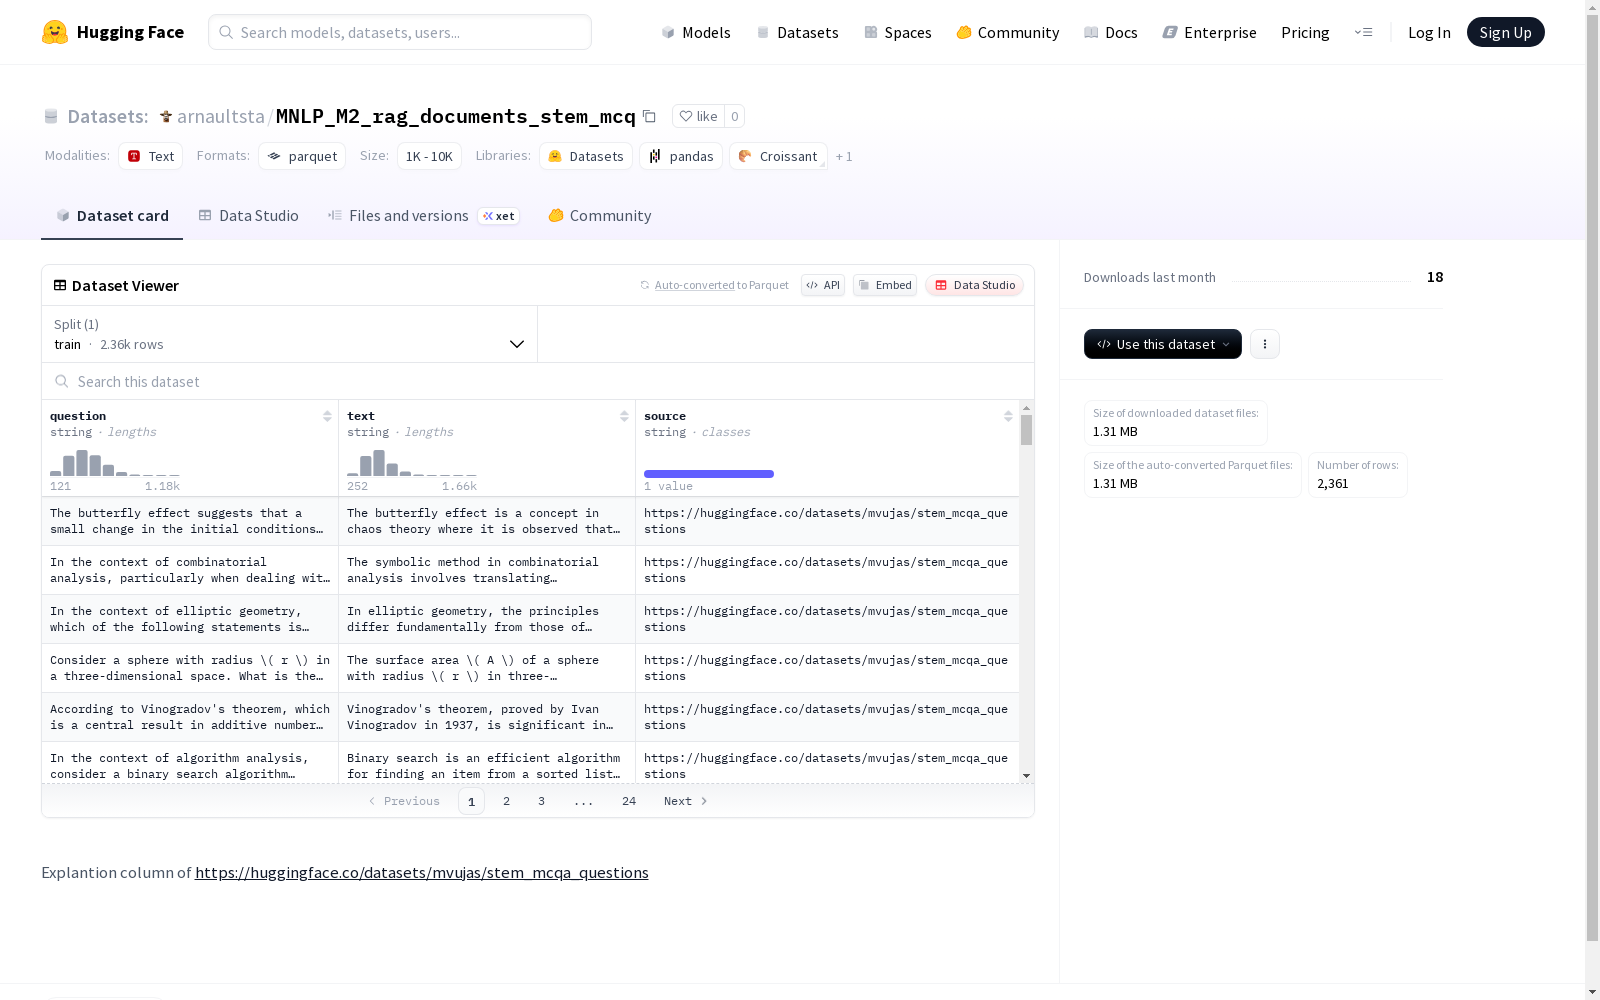Select the butterfly effect question cell
The image size is (1600, 1000).
[x=190, y=521]
